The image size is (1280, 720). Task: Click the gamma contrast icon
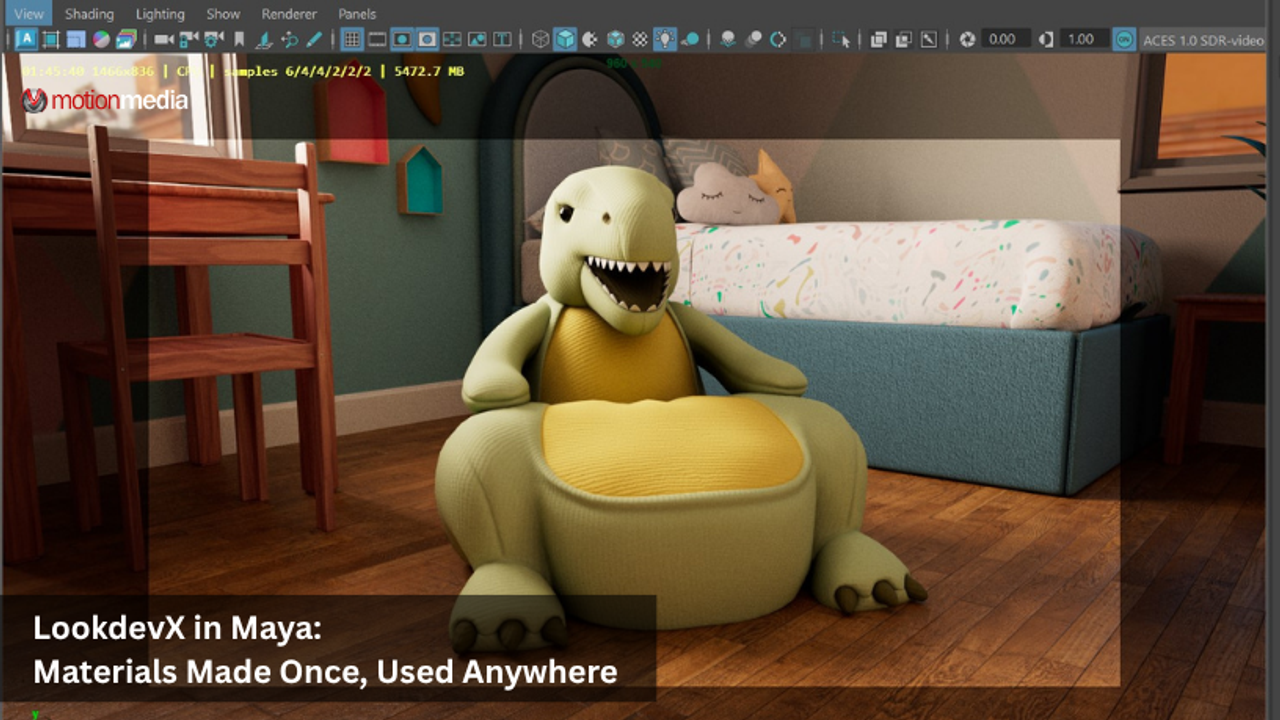pos(1046,40)
